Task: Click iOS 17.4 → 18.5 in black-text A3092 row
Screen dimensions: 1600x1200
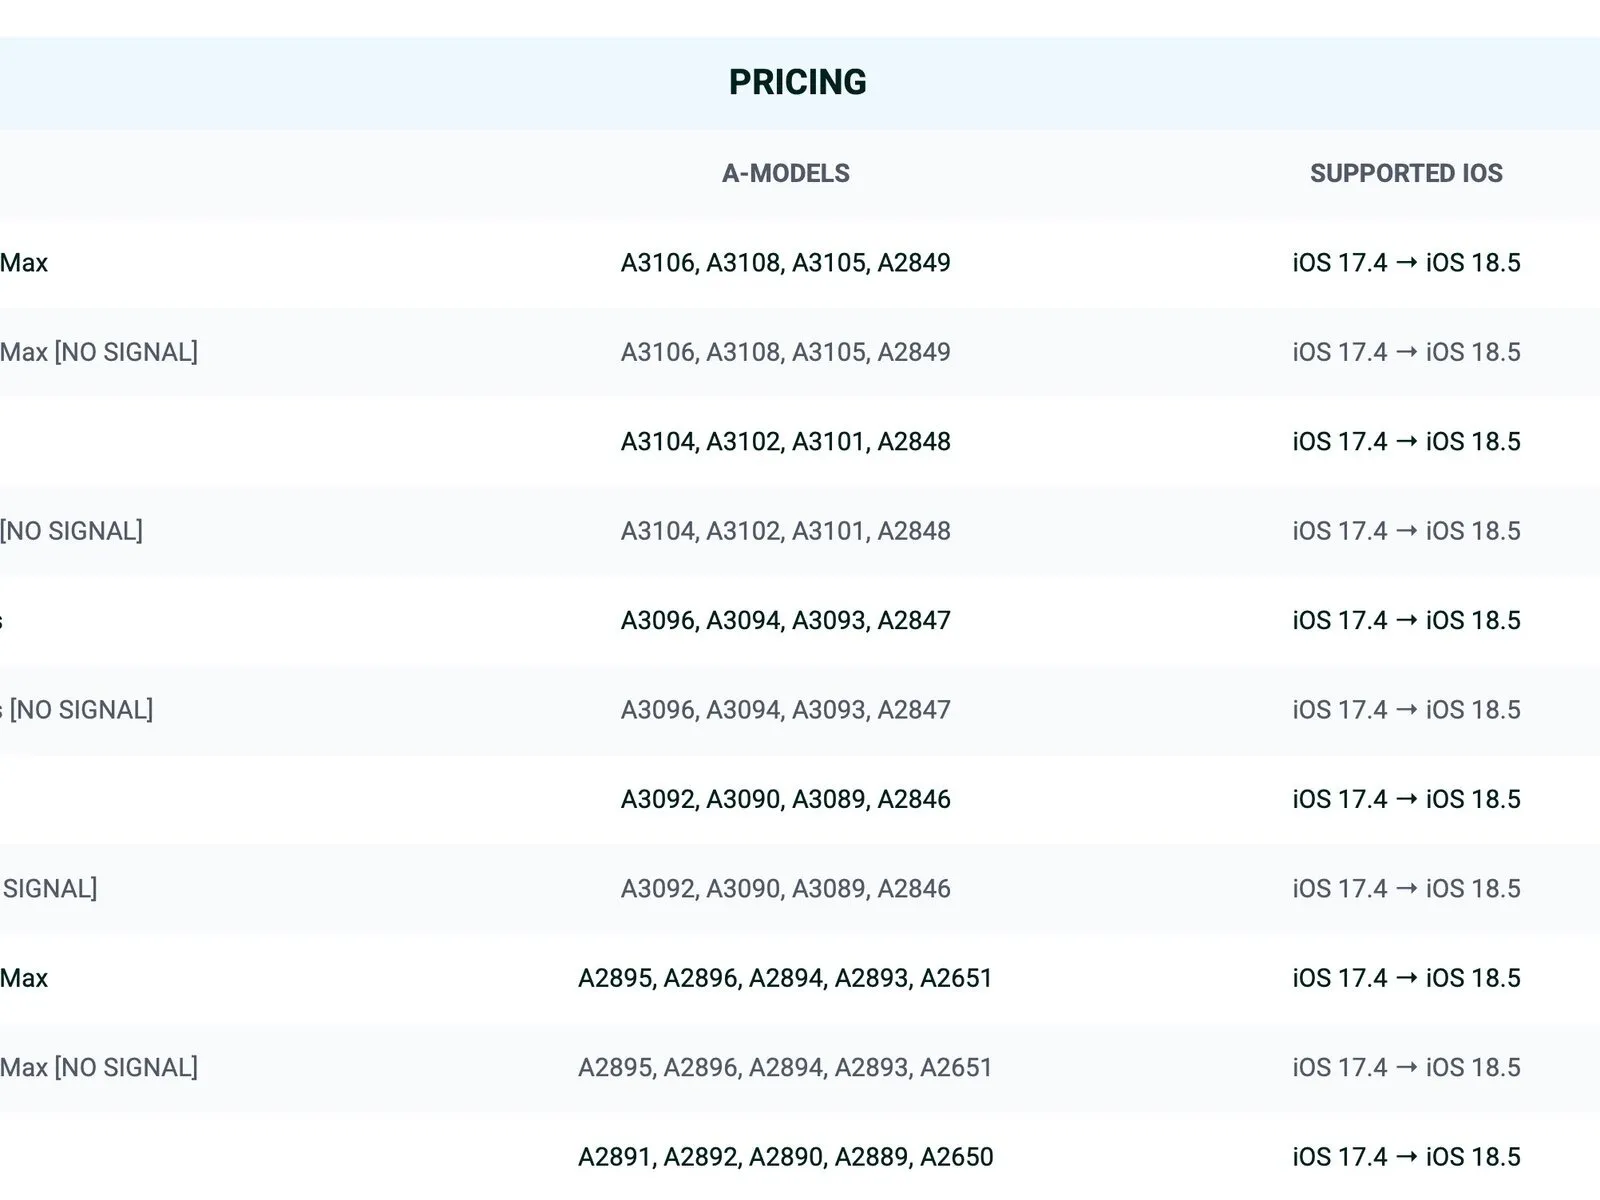Action: point(1406,800)
